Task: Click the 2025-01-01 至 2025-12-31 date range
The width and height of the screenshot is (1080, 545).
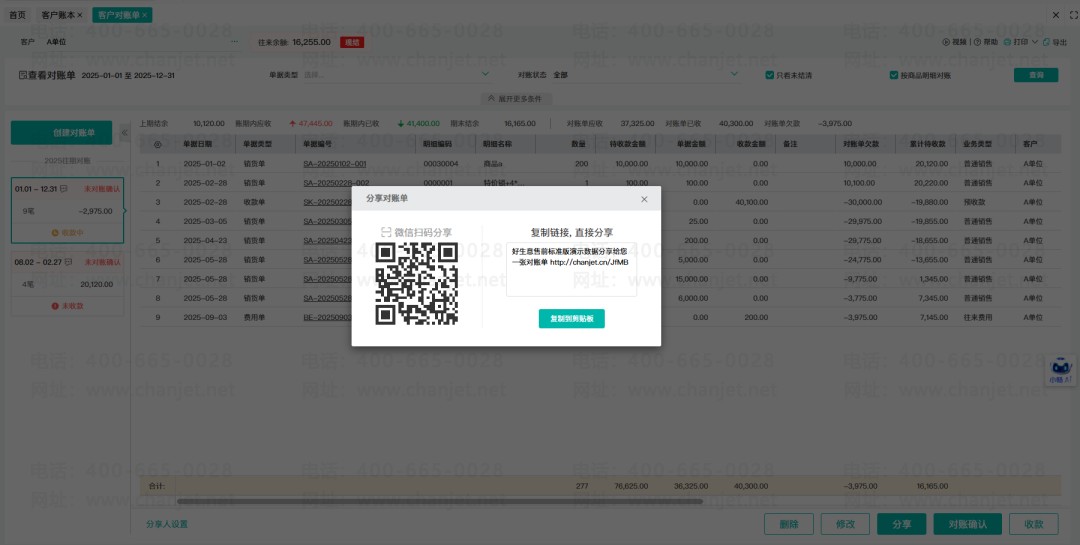Action: 128,75
